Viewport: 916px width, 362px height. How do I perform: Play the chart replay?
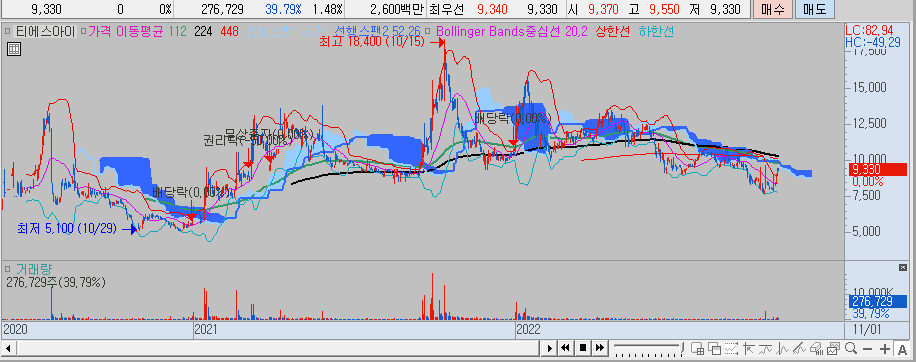pos(549,349)
